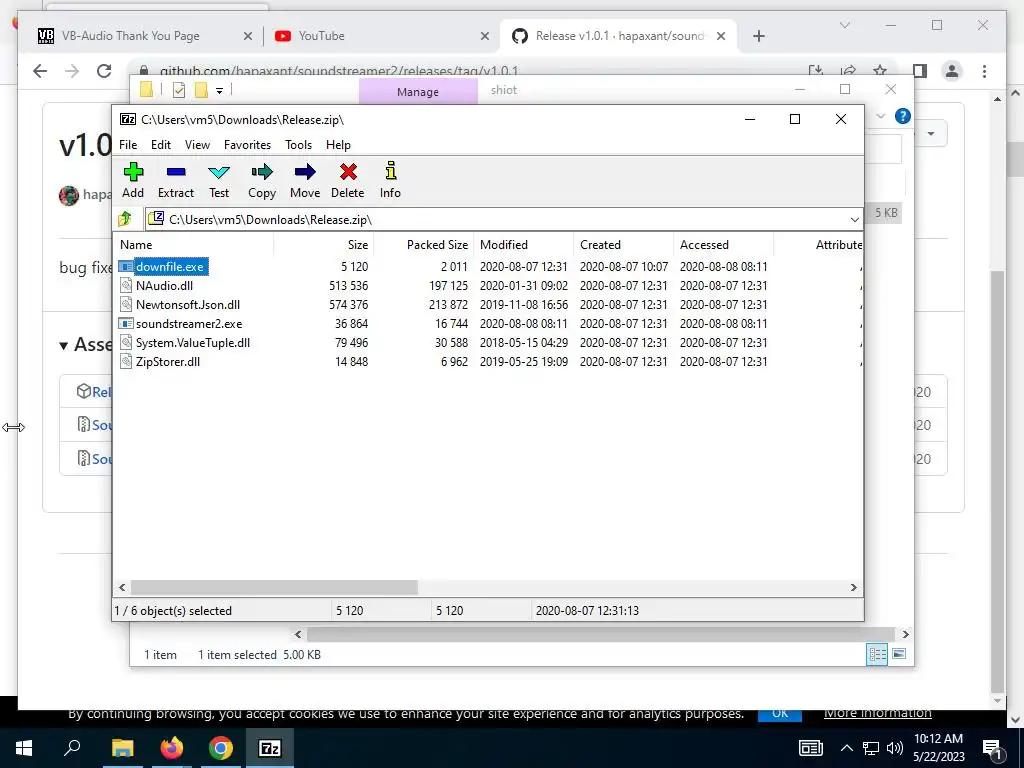Switch Explorer to details view icon
The height and width of the screenshot is (768, 1024).
tap(876, 654)
